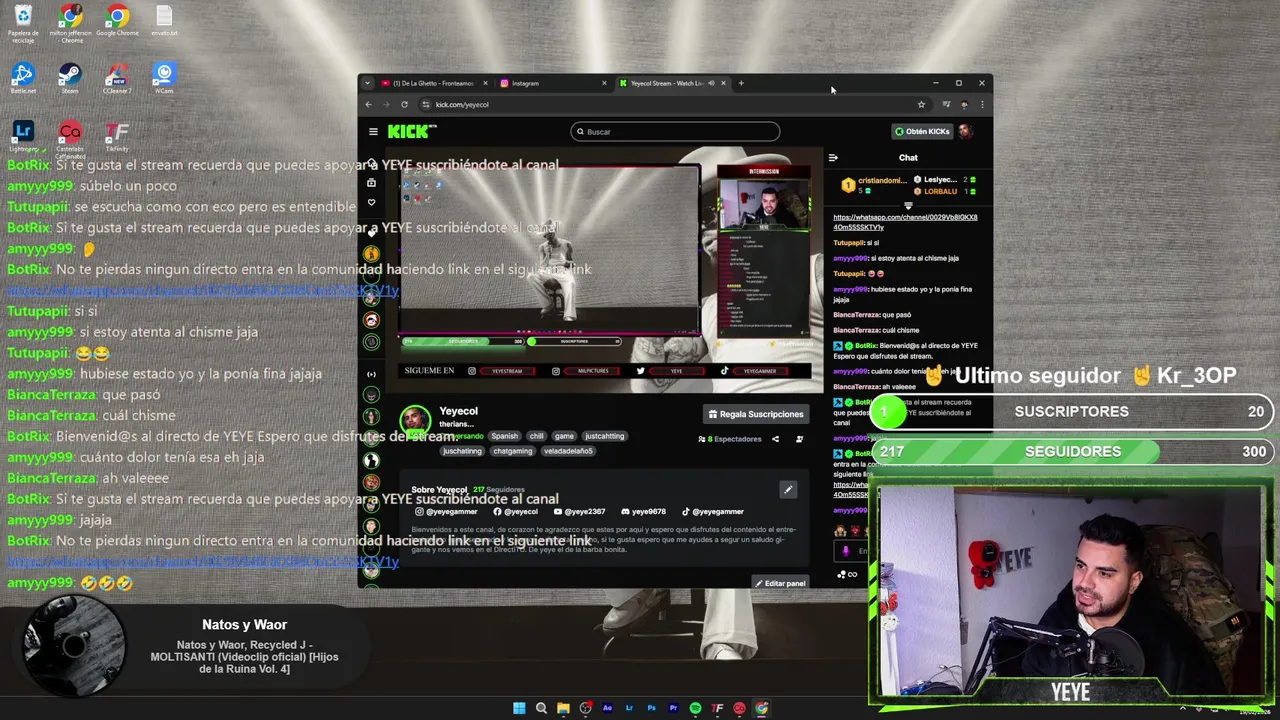Open Battle.net desktop shortcut

point(23,78)
